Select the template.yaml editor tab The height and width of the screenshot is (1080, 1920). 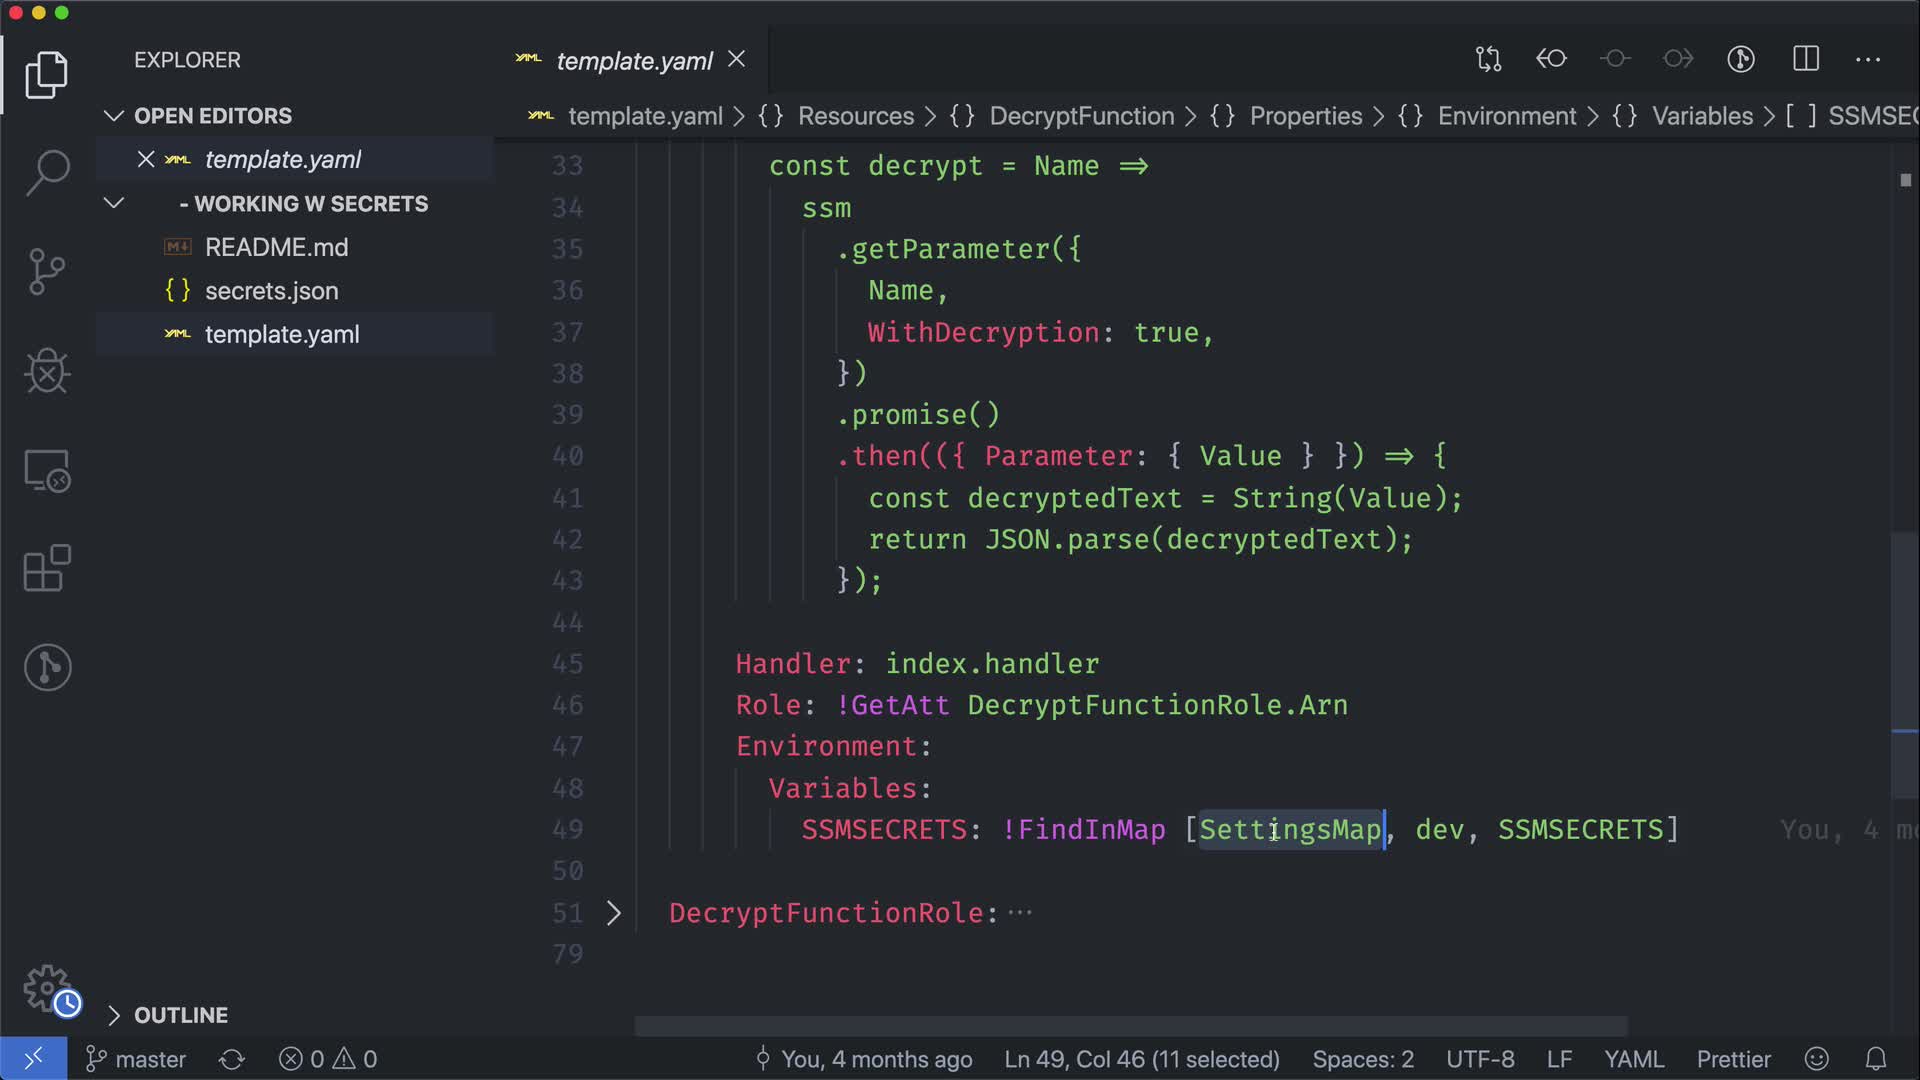[633, 61]
